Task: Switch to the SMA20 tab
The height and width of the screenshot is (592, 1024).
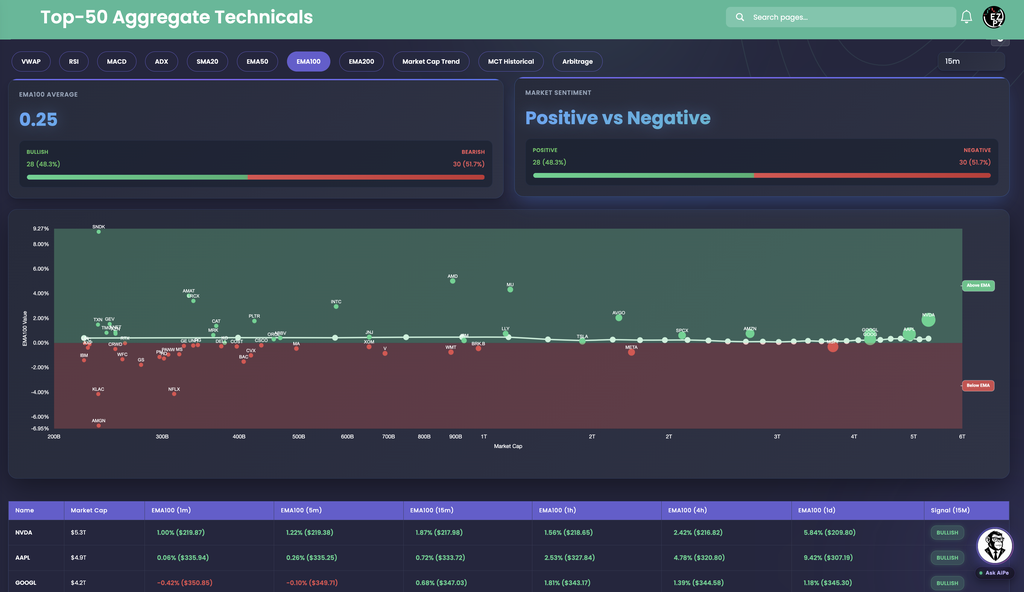Action: pos(207,61)
